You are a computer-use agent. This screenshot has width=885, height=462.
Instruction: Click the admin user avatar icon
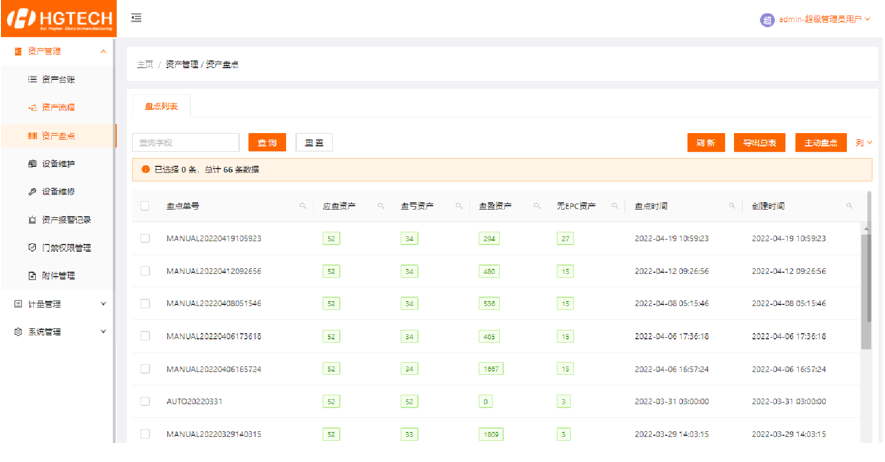click(x=767, y=19)
